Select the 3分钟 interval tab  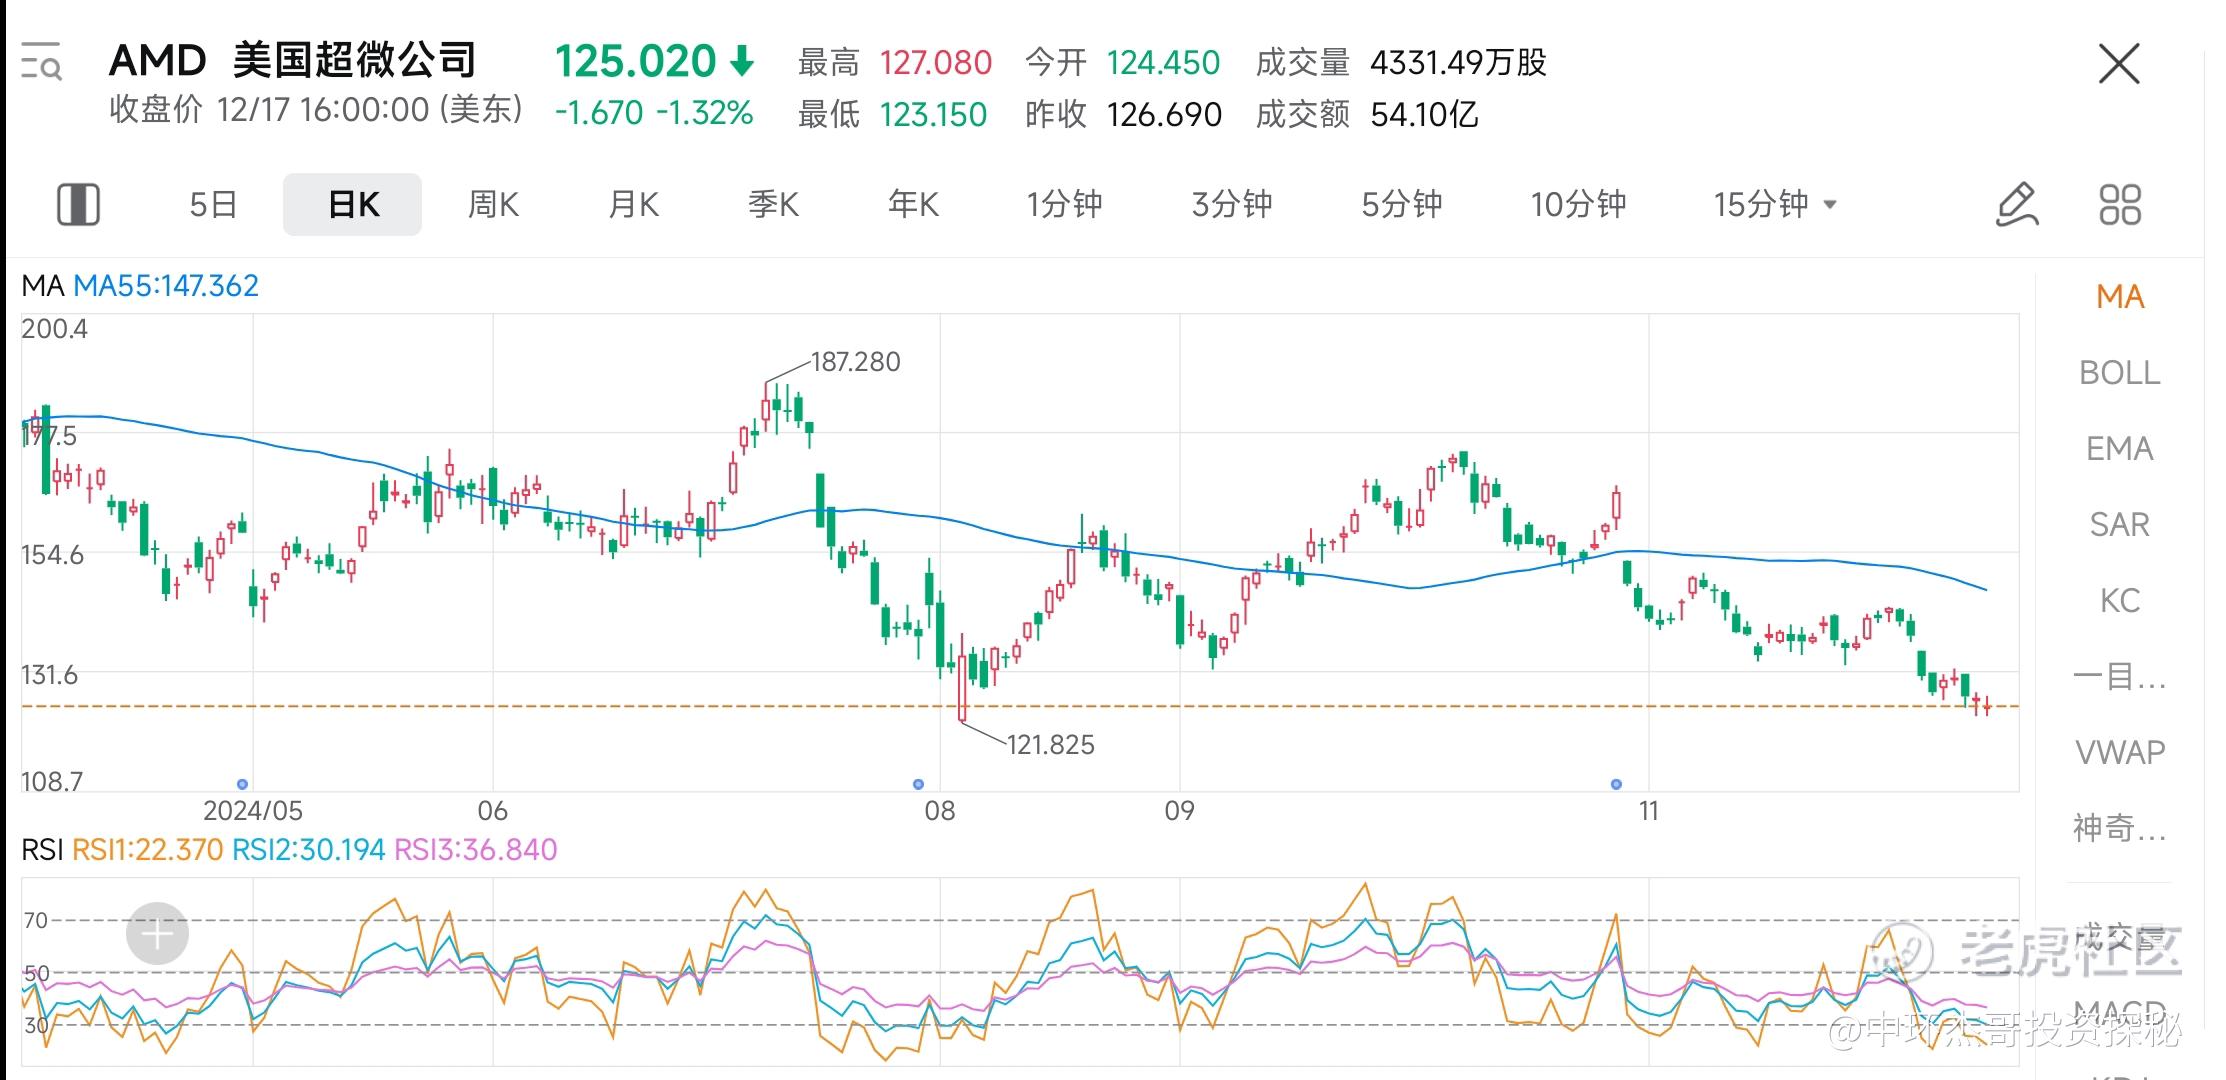click(x=1232, y=204)
